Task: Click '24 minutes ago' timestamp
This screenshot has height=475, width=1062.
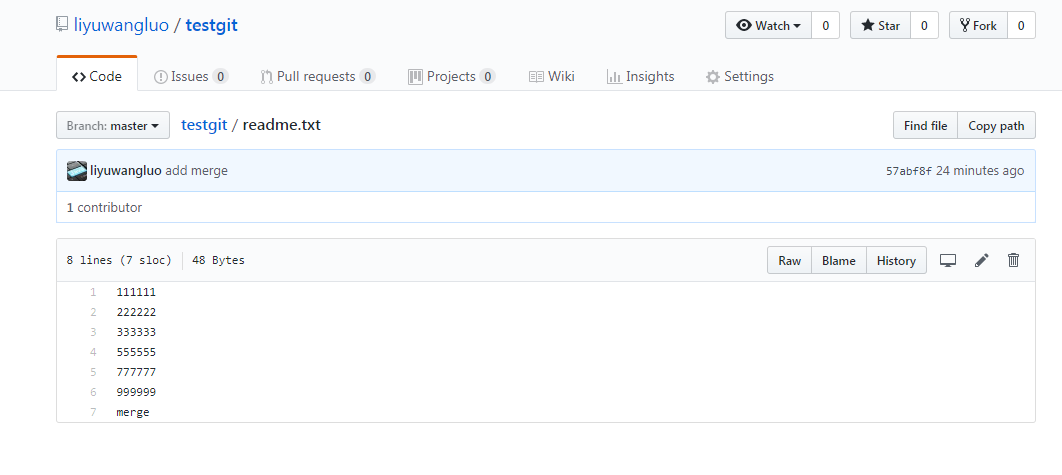Action: 980,171
